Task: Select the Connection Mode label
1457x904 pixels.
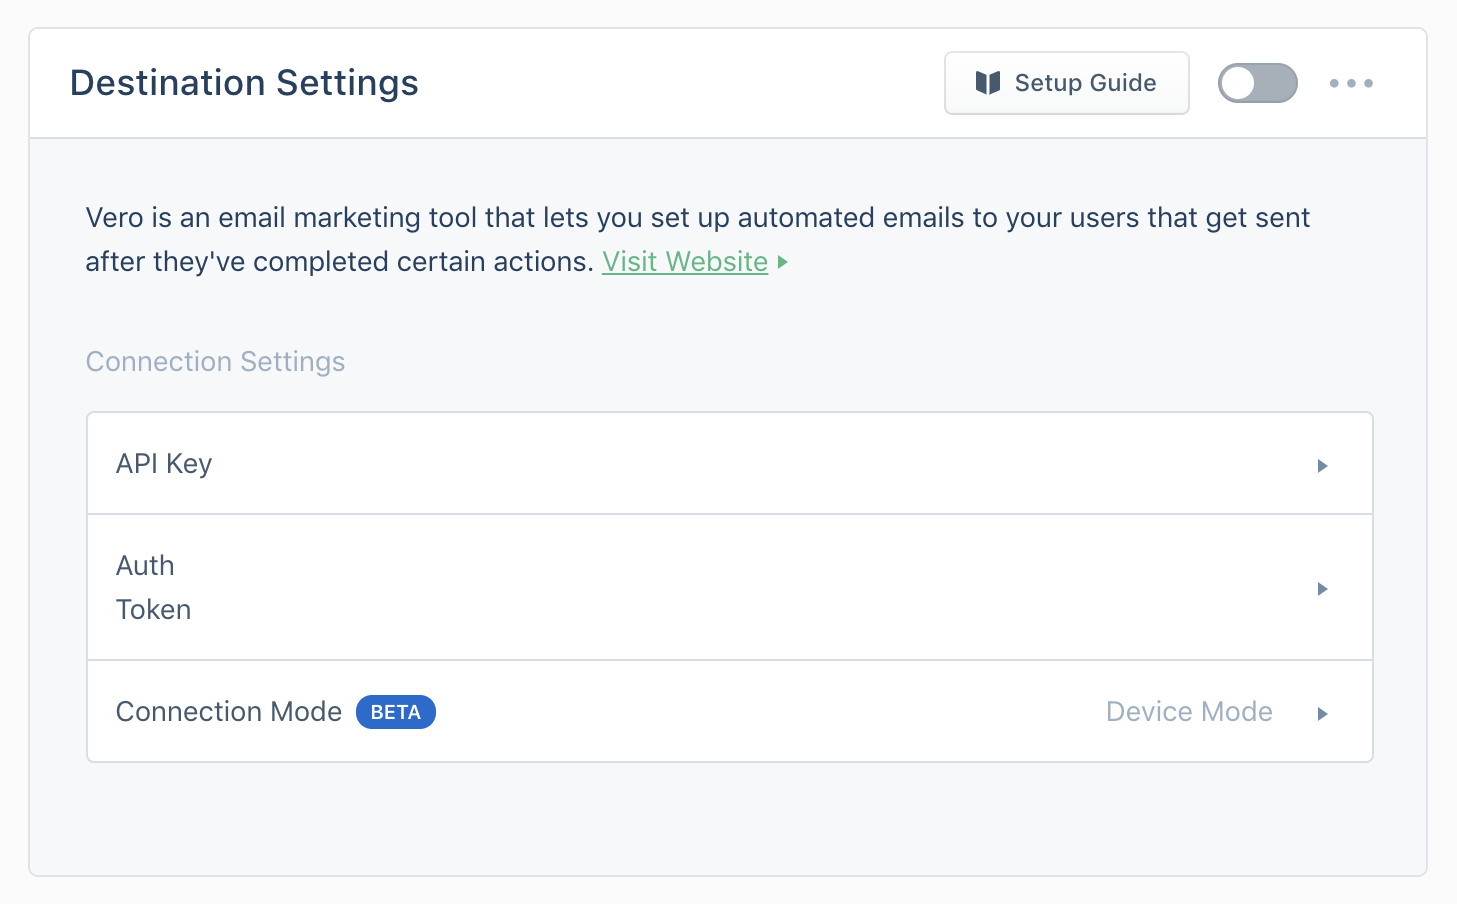Action: coord(229,712)
